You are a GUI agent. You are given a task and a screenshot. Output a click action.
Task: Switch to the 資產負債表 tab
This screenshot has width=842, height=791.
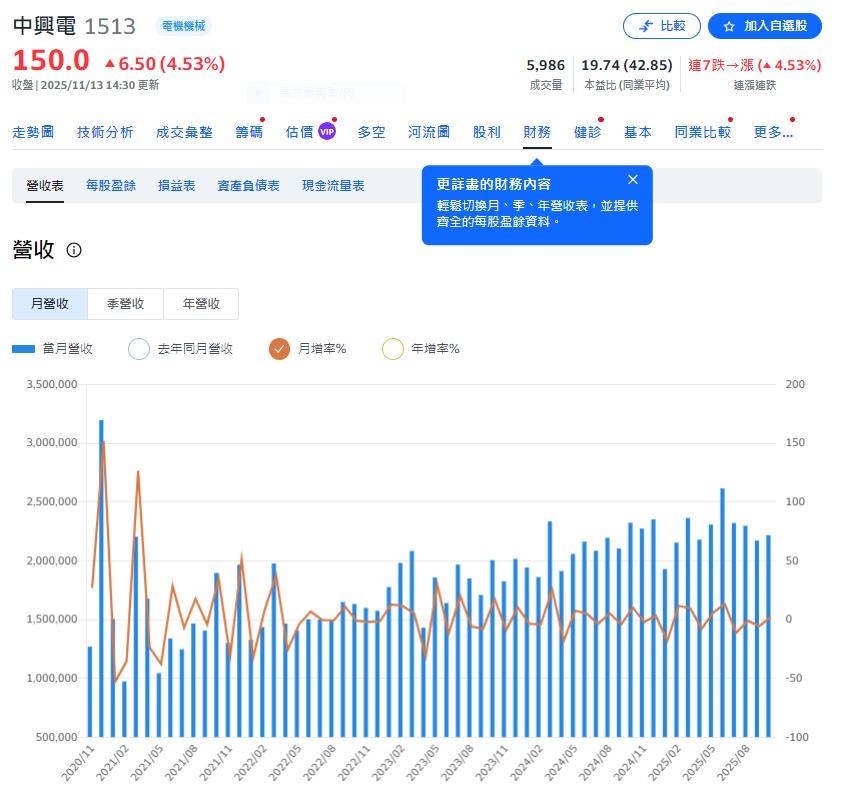(x=247, y=185)
